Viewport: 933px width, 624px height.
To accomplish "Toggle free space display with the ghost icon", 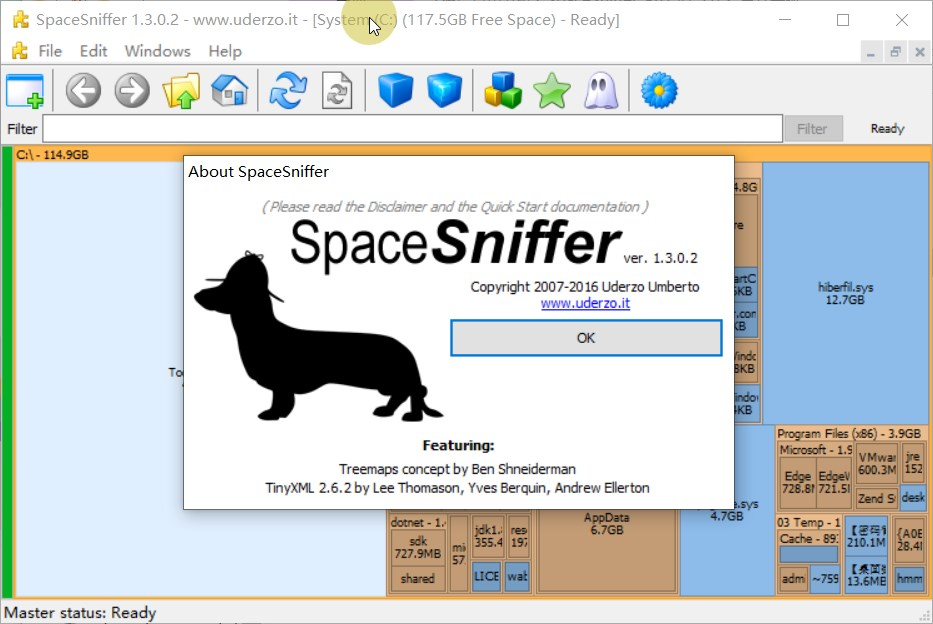I will tap(601, 90).
